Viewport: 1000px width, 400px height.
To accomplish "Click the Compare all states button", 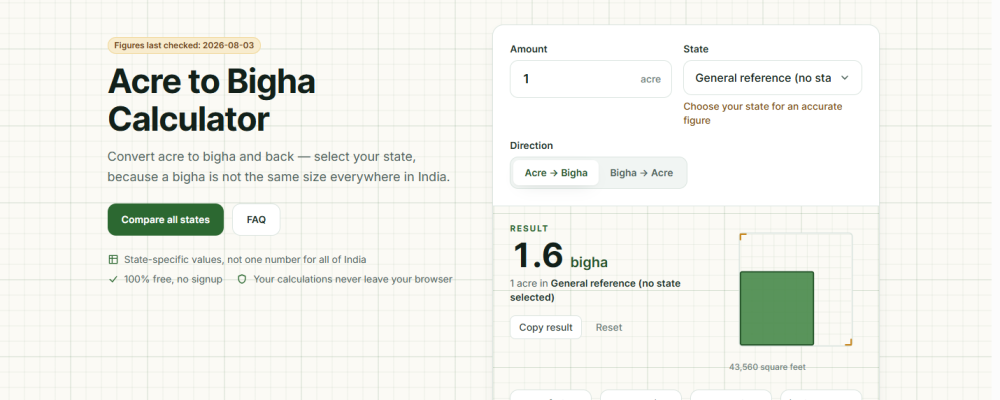I will pos(166,219).
